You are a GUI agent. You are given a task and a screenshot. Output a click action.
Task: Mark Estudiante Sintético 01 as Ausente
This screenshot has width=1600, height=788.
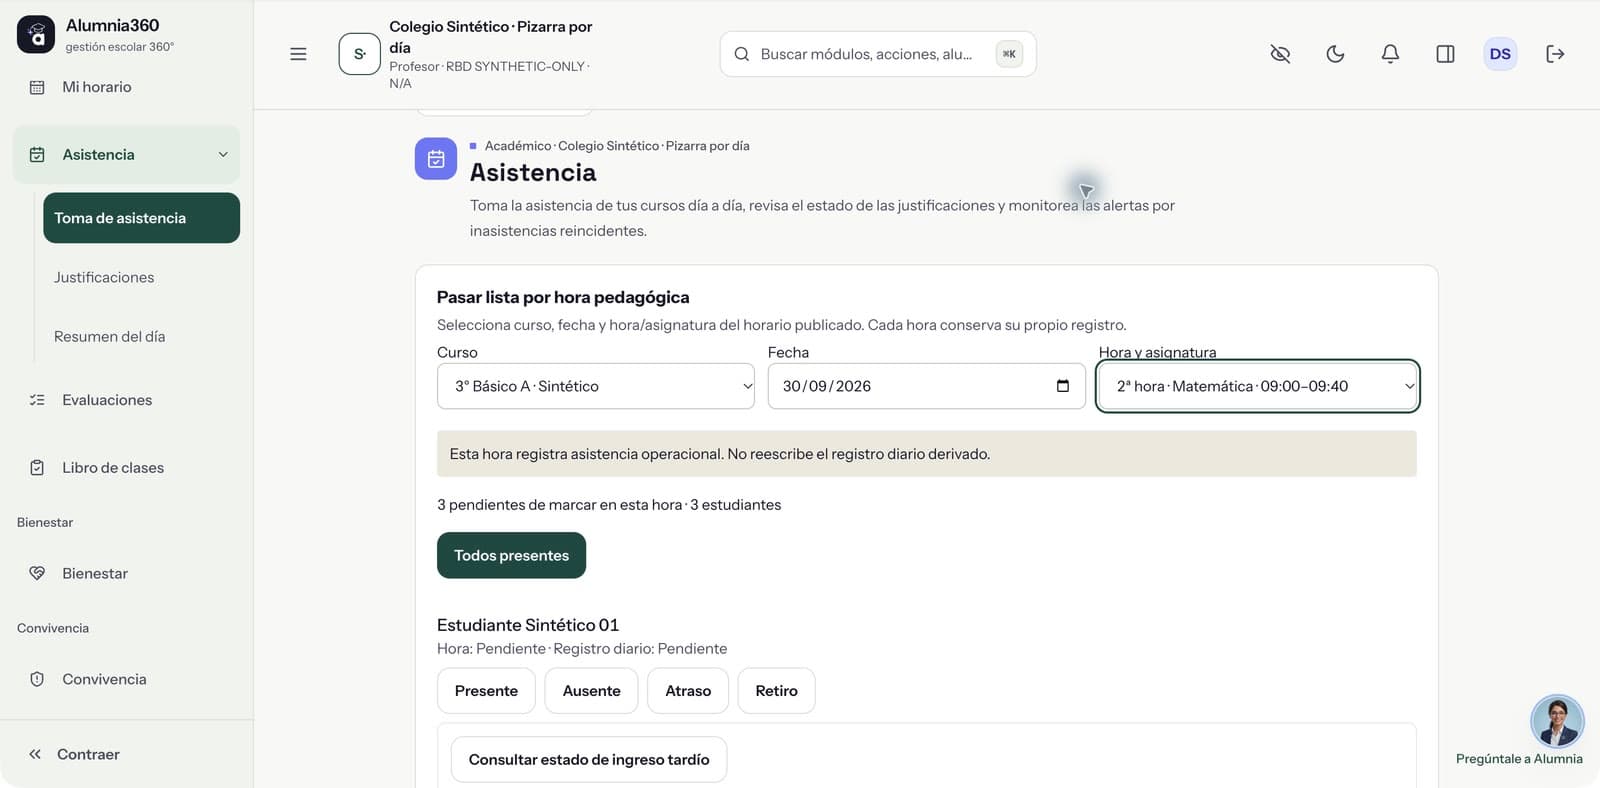pos(591,691)
